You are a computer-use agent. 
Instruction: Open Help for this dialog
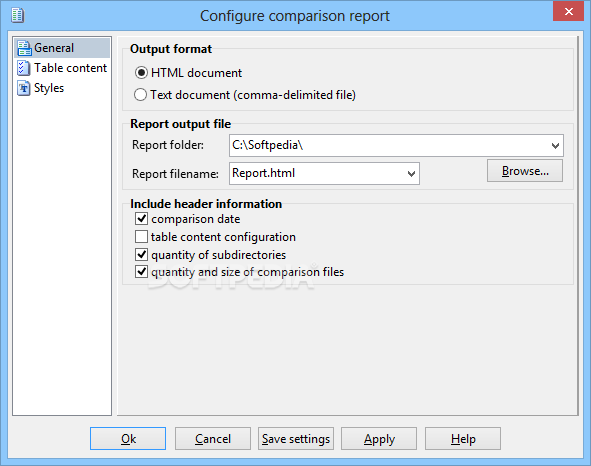point(463,438)
